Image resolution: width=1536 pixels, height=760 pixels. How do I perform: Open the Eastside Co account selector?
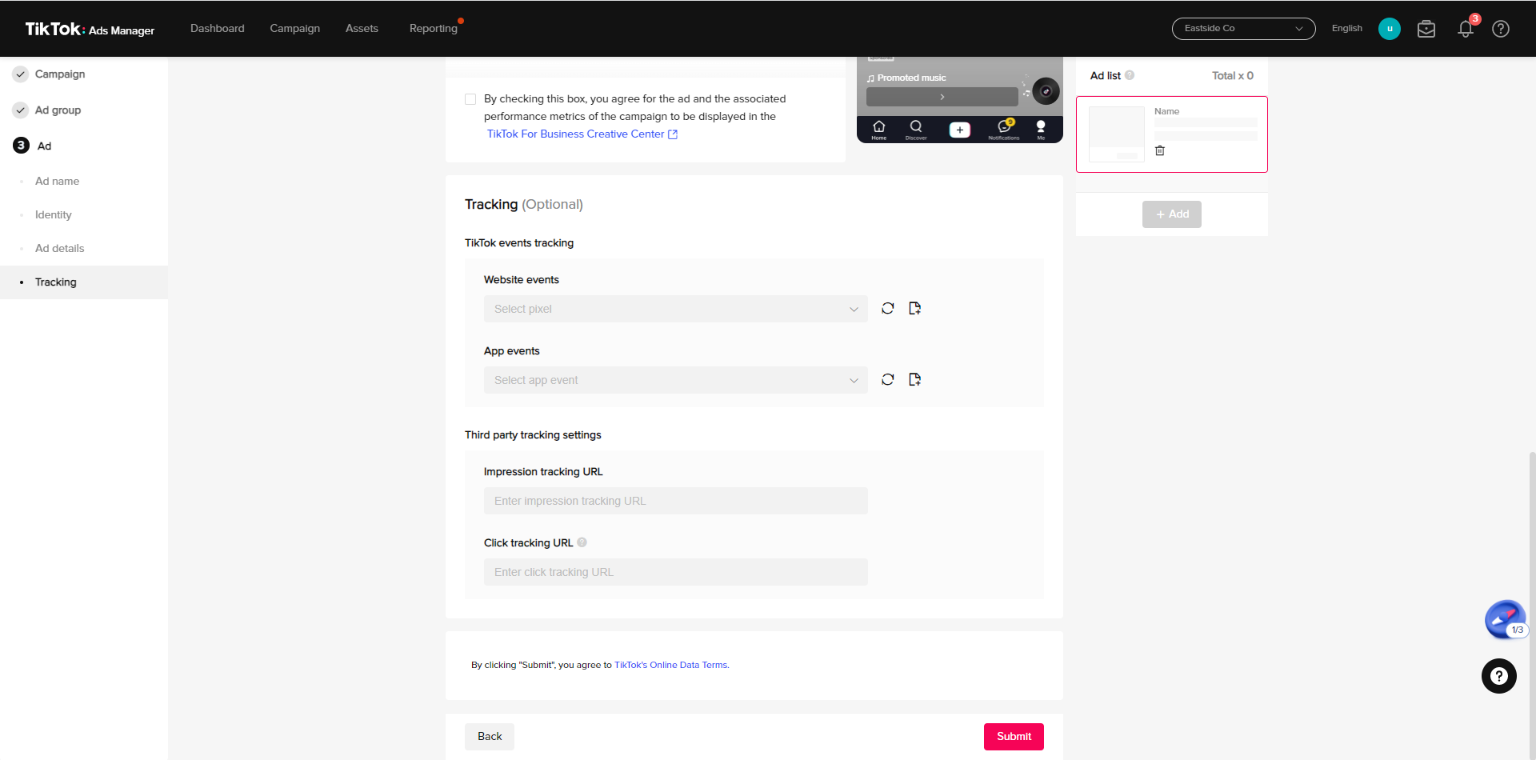coord(1243,29)
